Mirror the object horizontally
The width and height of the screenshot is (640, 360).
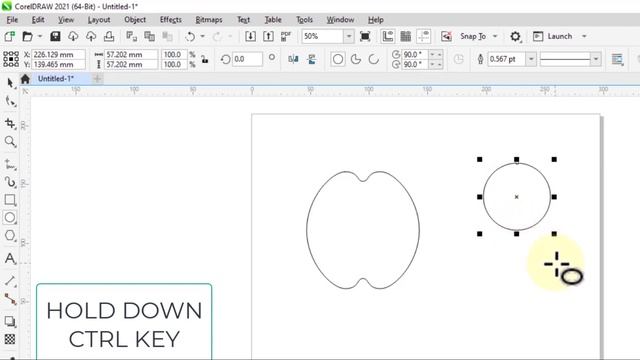tap(293, 59)
